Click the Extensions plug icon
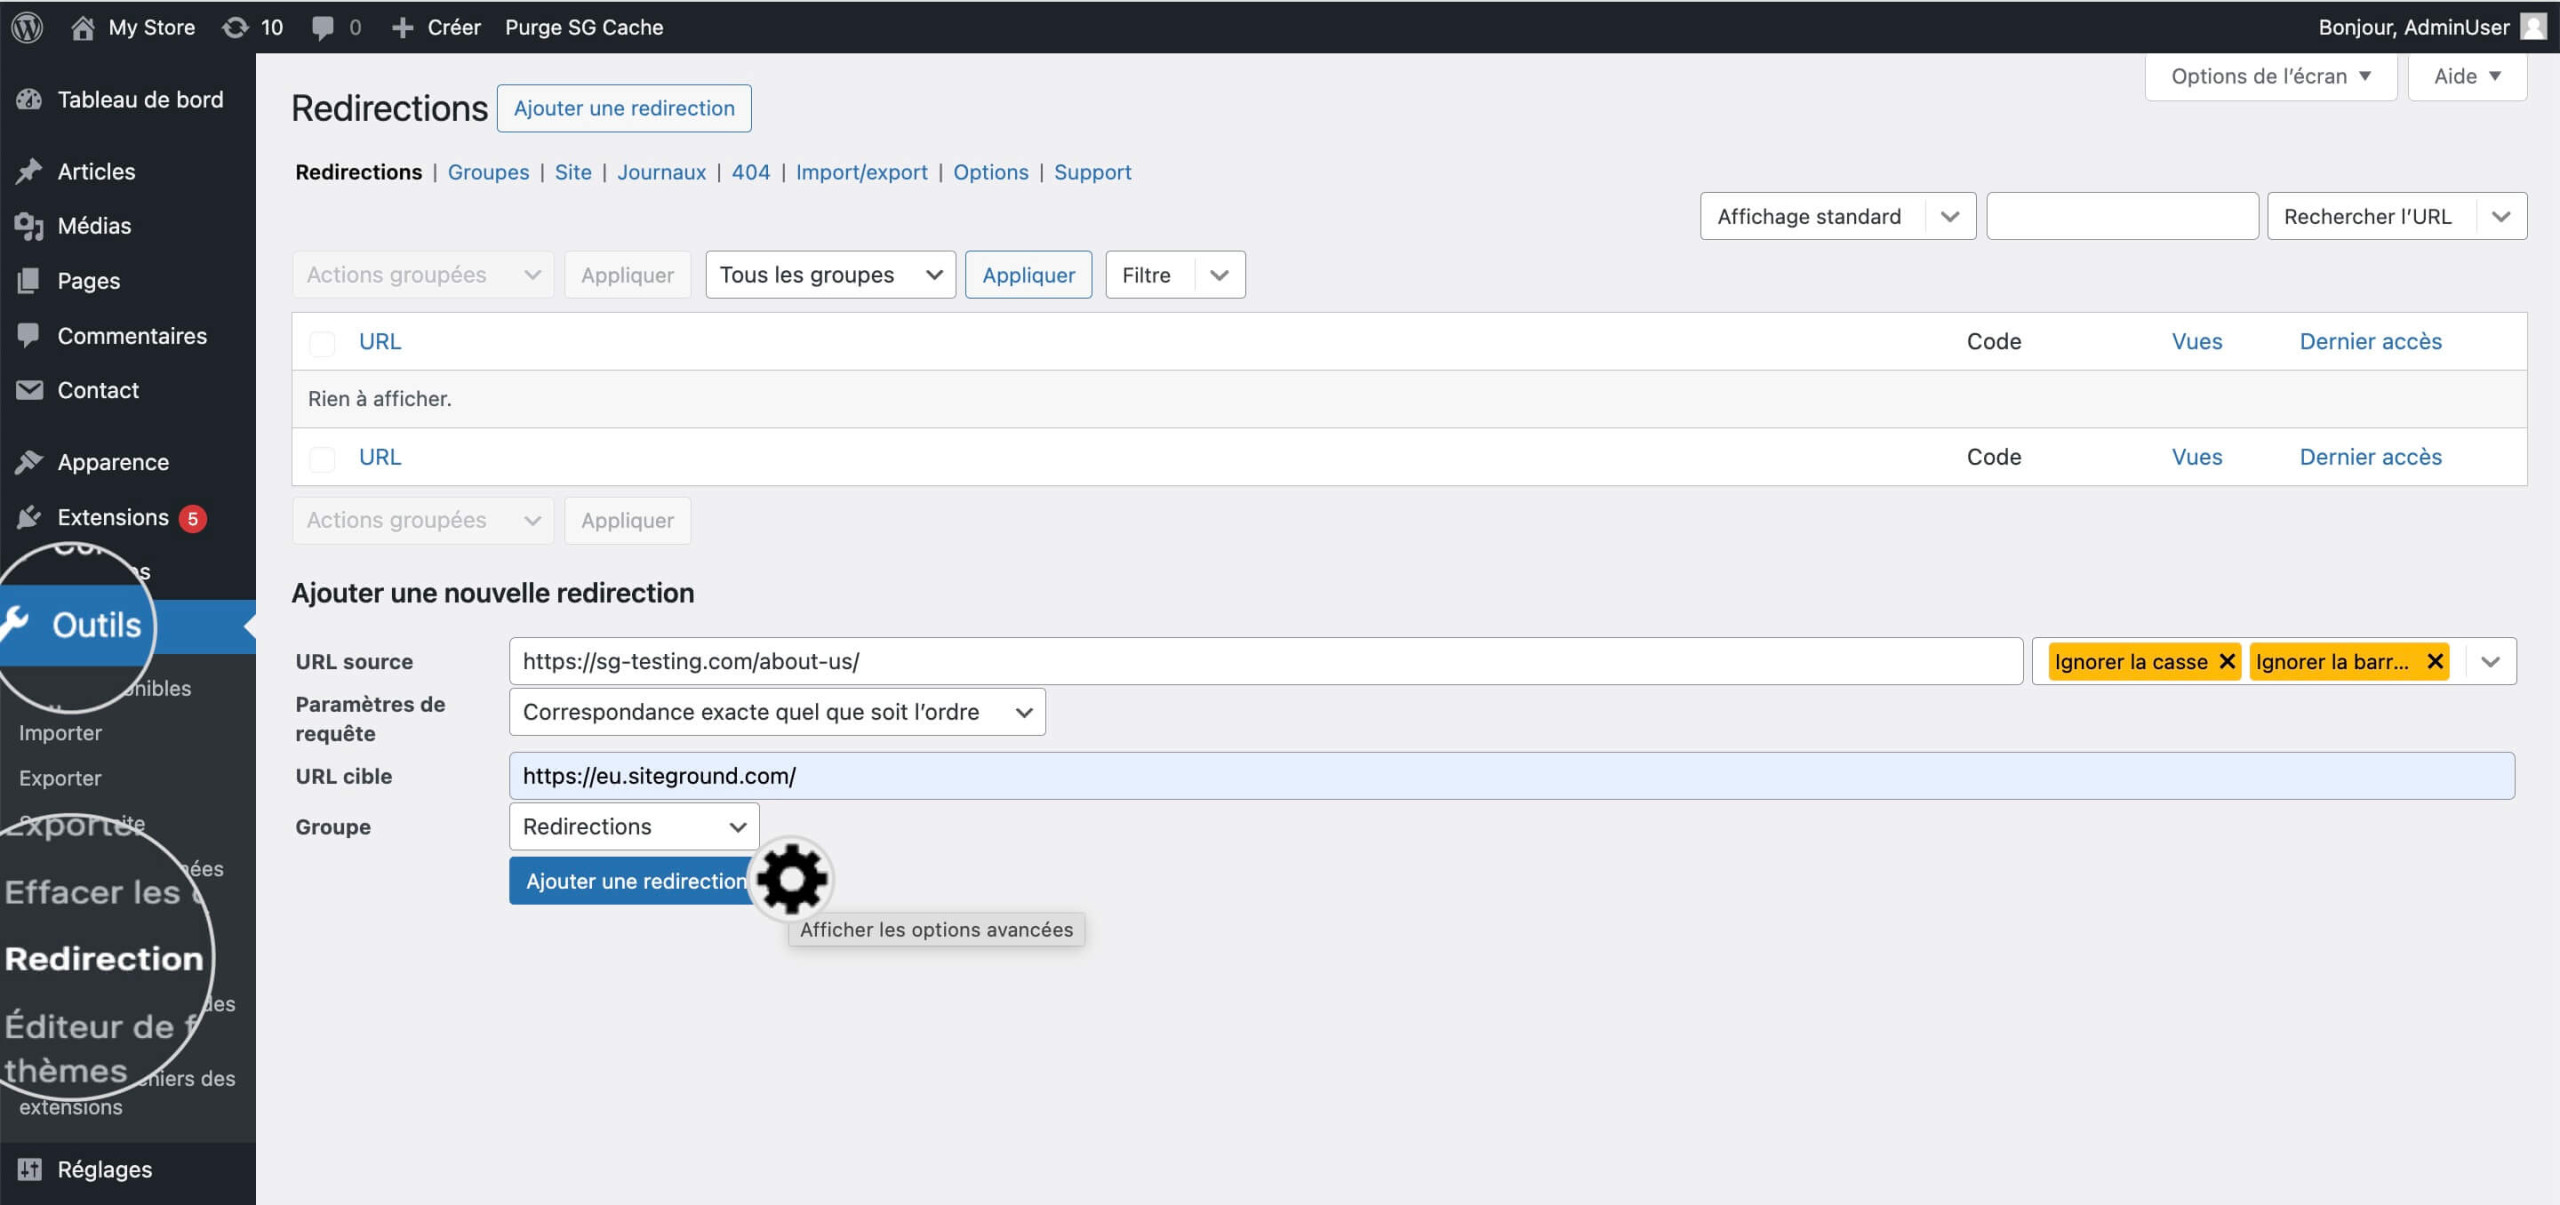Screen dimensions: 2560x1205 29,517
